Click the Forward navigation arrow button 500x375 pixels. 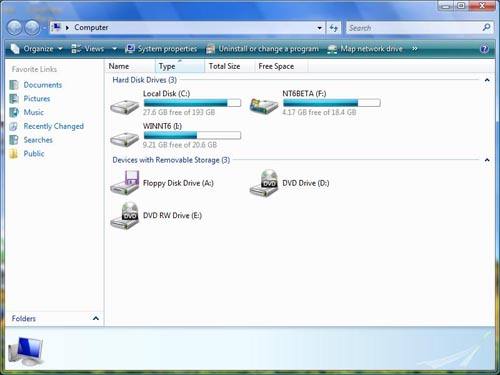point(33,28)
